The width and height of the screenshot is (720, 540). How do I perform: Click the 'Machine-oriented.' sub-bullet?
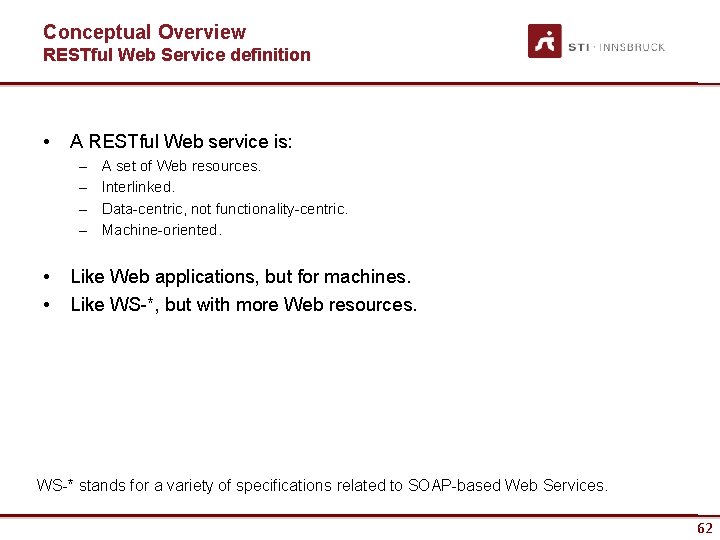click(162, 230)
